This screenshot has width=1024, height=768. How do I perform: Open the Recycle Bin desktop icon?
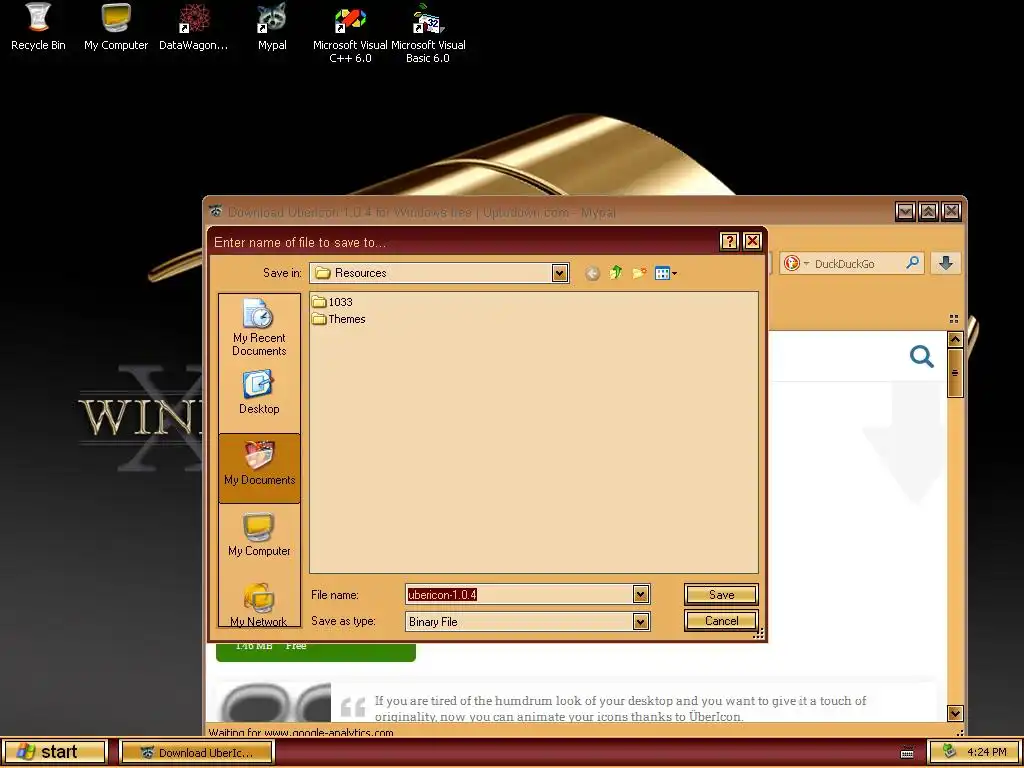[x=38, y=27]
